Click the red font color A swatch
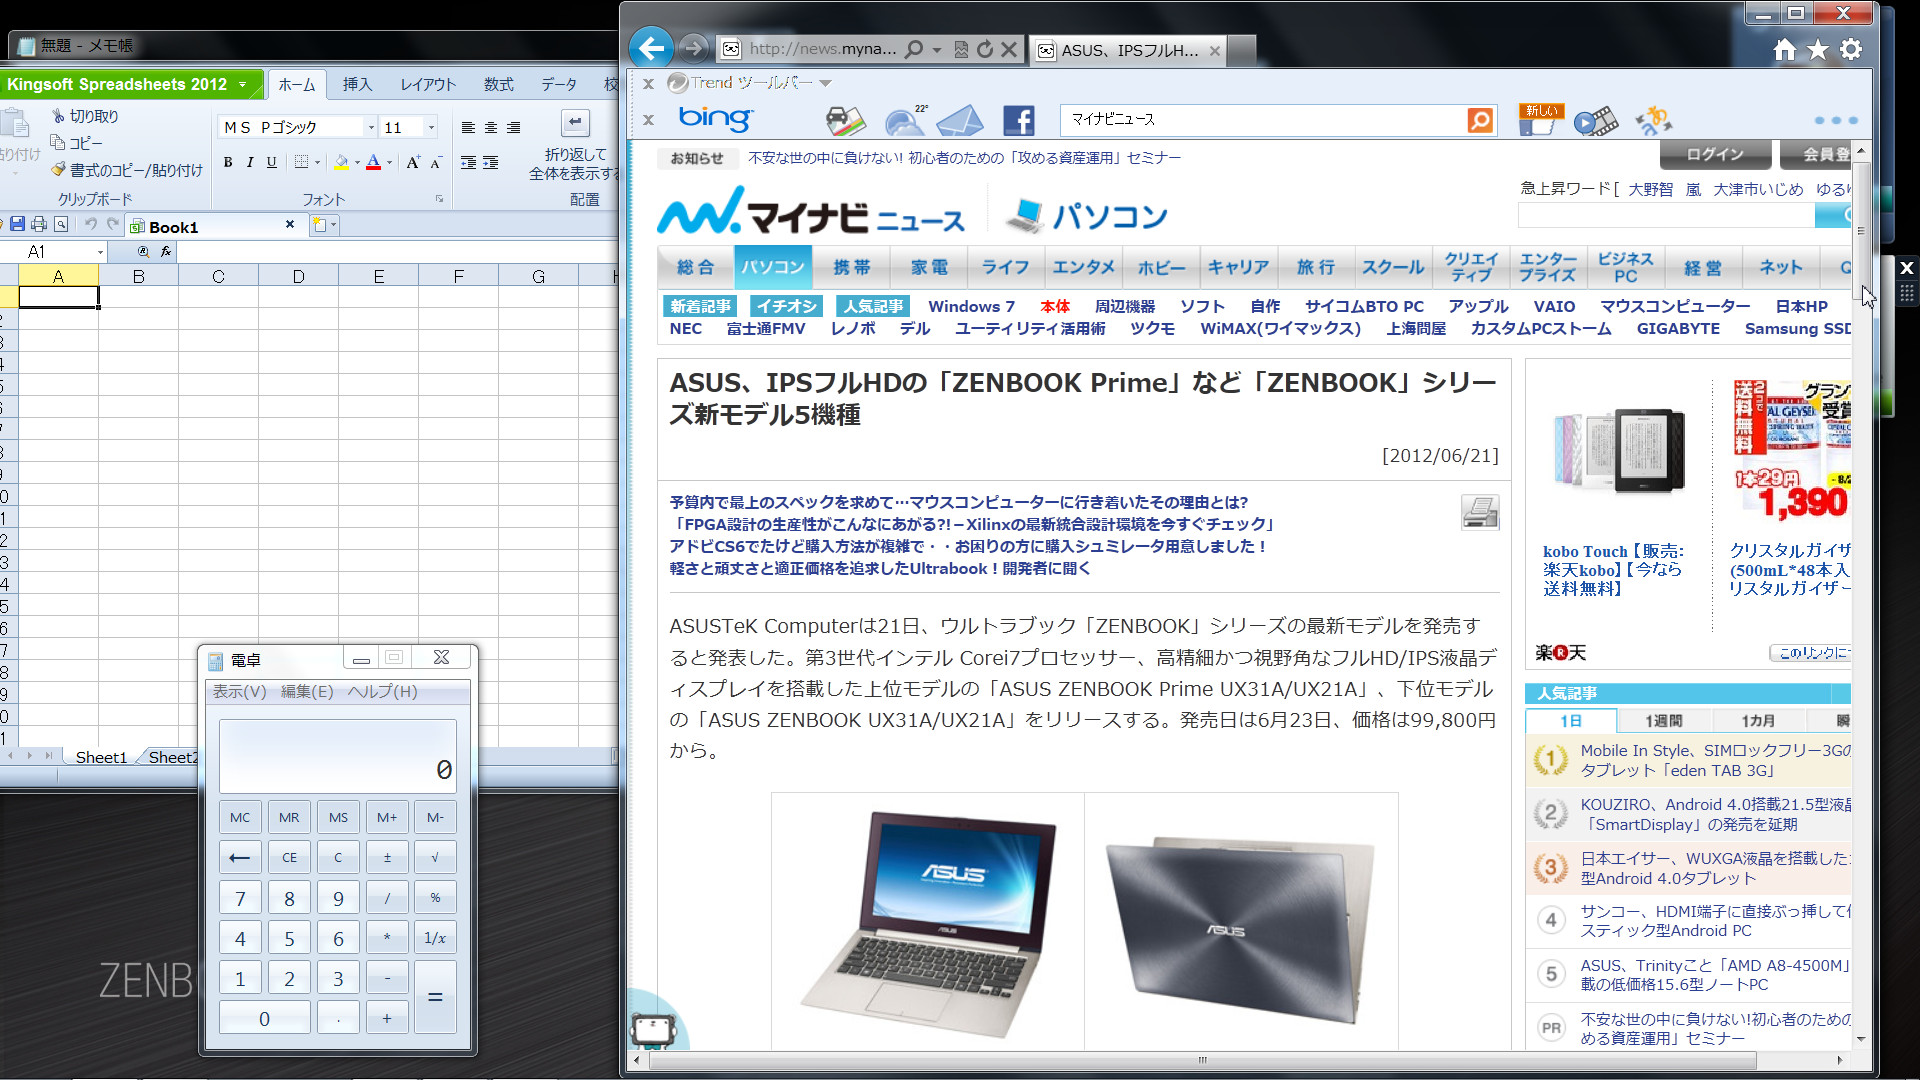This screenshot has width=1920, height=1080. click(374, 162)
